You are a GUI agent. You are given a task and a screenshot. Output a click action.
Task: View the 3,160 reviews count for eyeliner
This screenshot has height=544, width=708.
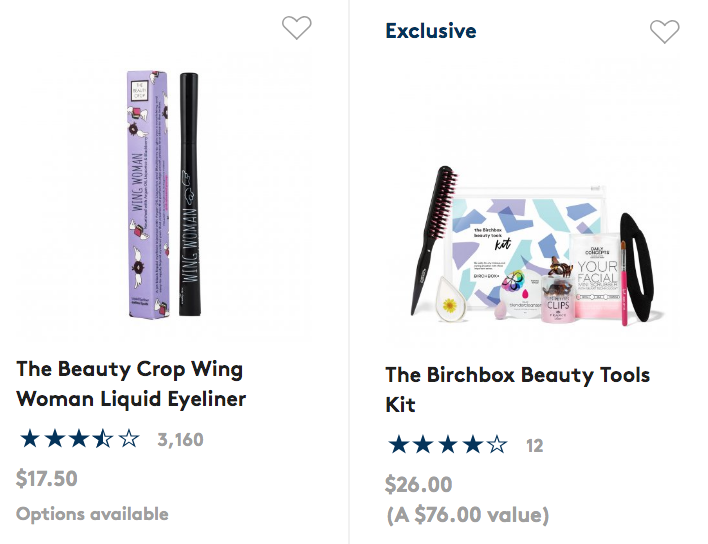(180, 439)
